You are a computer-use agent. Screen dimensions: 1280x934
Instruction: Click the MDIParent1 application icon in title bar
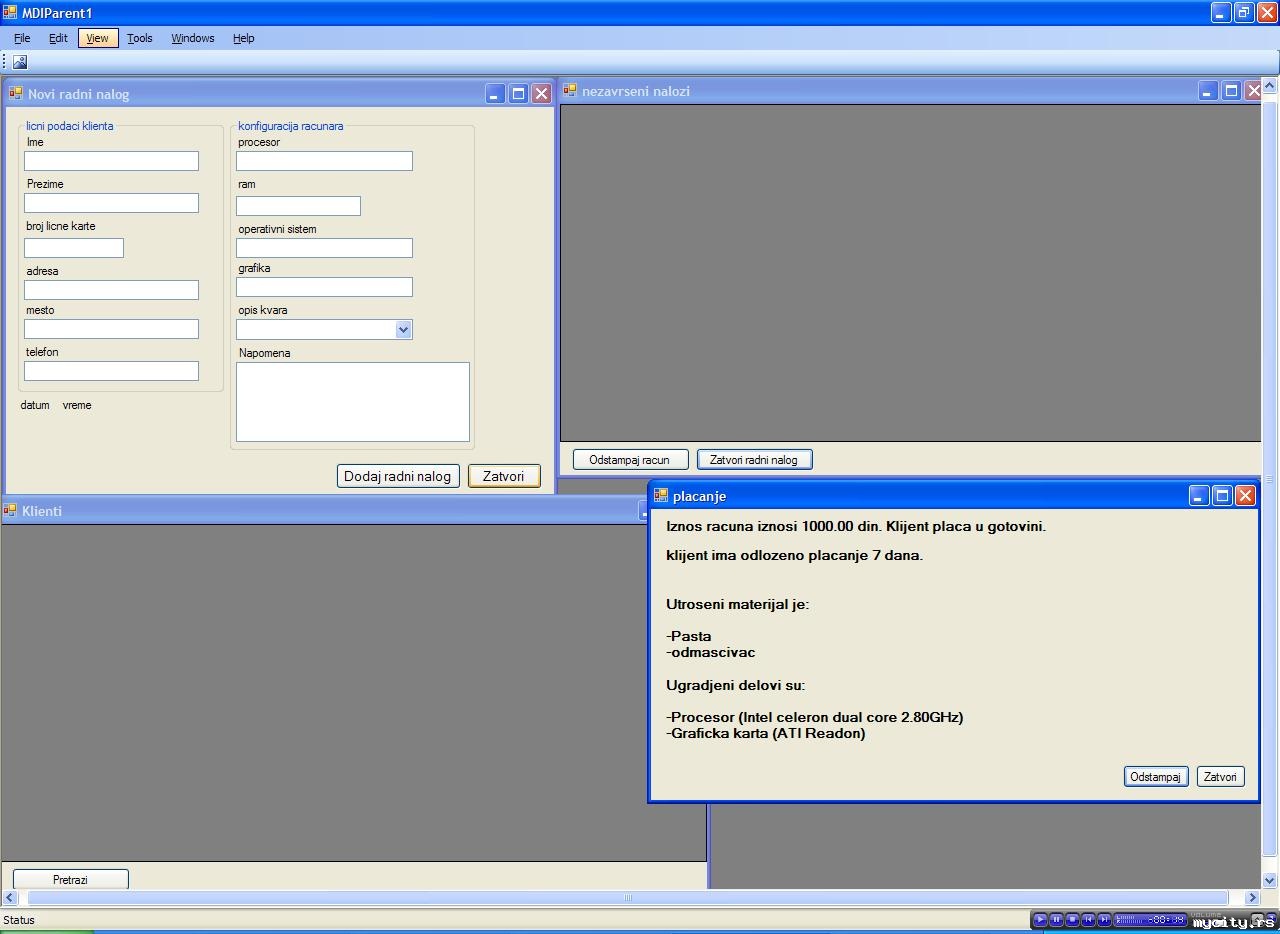(10, 13)
